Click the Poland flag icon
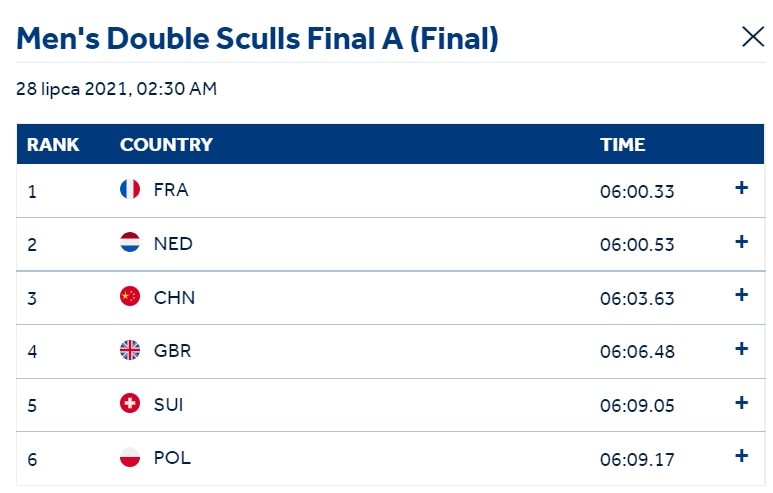This screenshot has height=493, width=773. click(x=130, y=457)
